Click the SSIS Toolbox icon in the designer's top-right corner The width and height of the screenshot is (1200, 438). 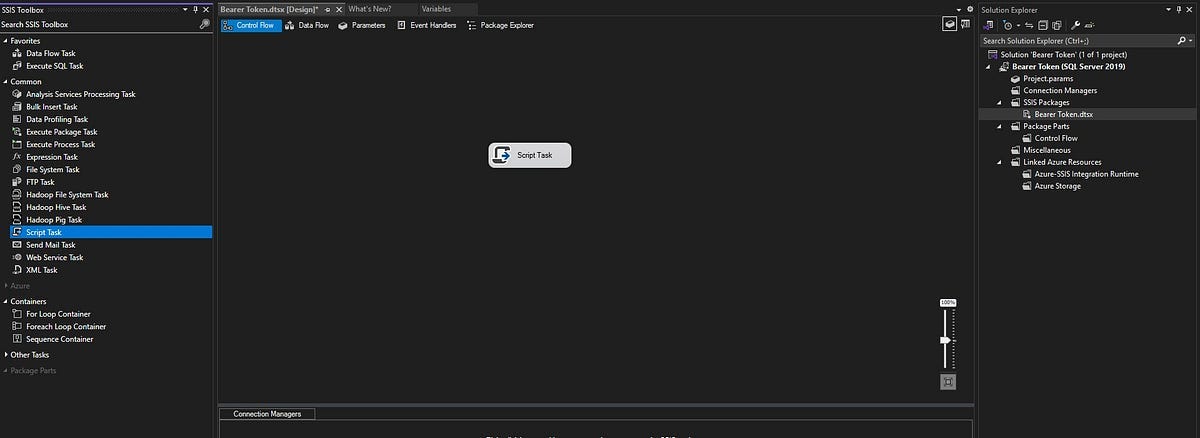point(965,25)
